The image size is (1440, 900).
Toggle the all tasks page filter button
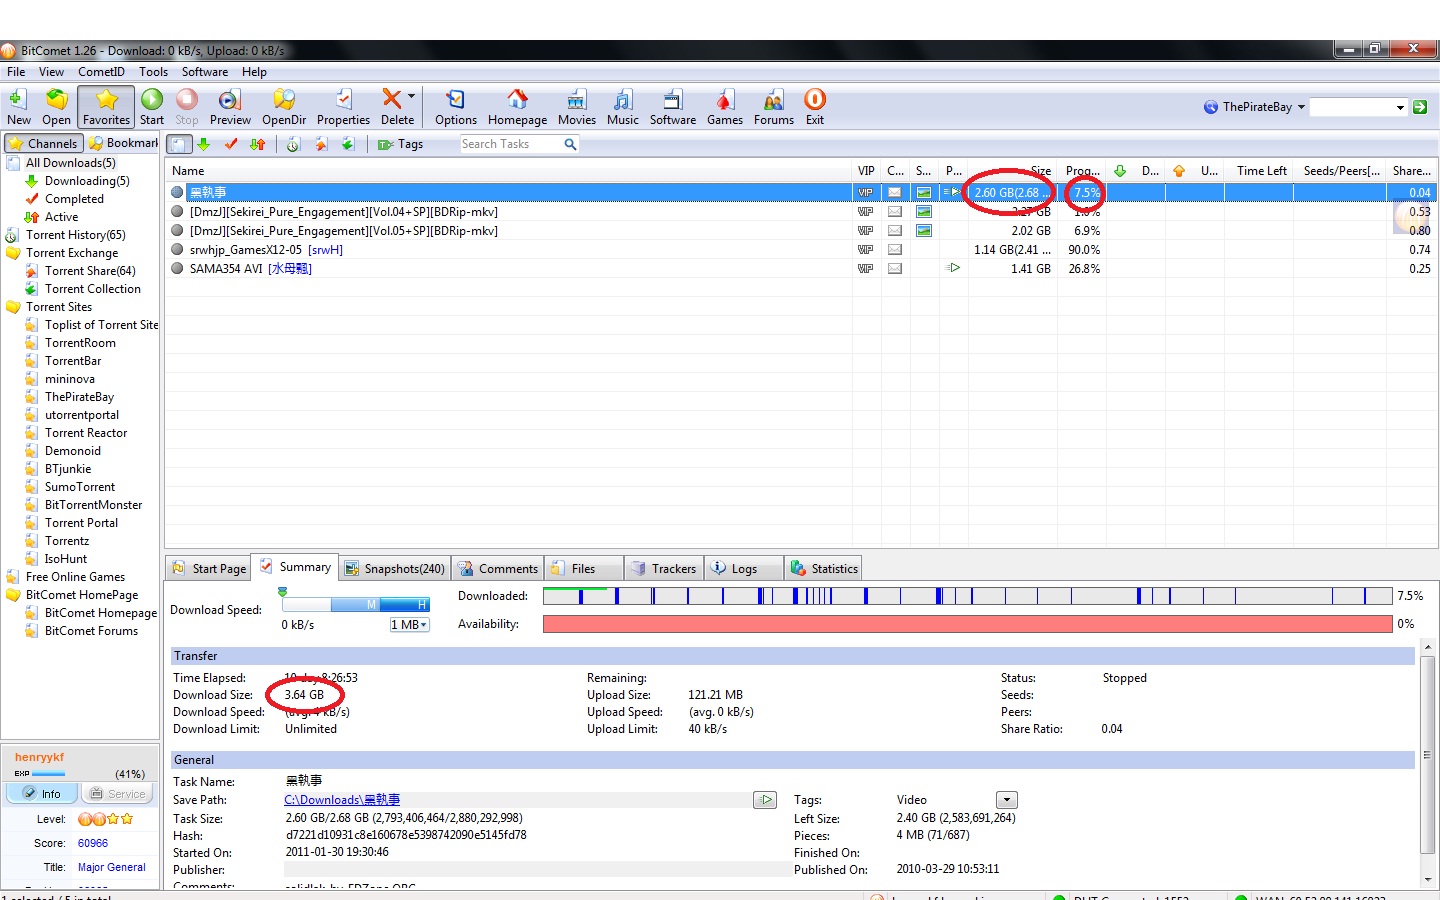pos(179,144)
